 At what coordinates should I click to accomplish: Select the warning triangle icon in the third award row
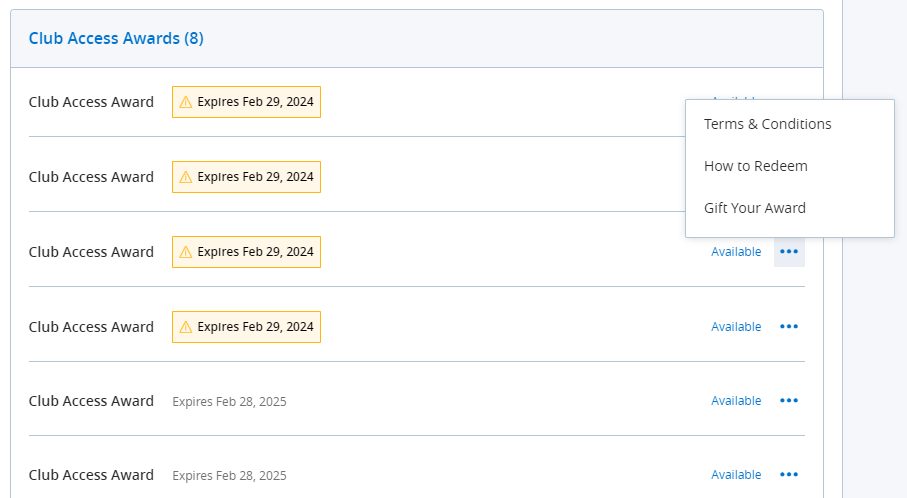pyautogui.click(x=185, y=252)
